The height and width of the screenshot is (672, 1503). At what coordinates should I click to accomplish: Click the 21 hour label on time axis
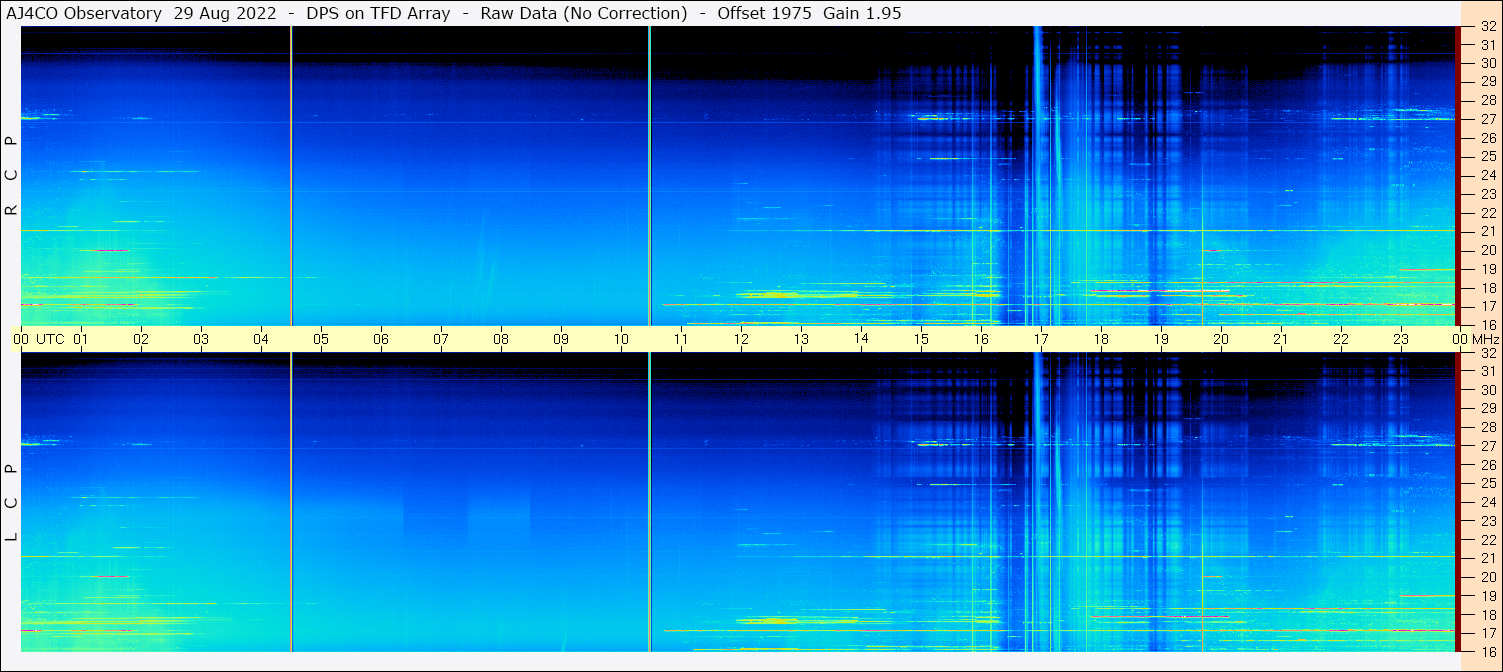[1281, 339]
